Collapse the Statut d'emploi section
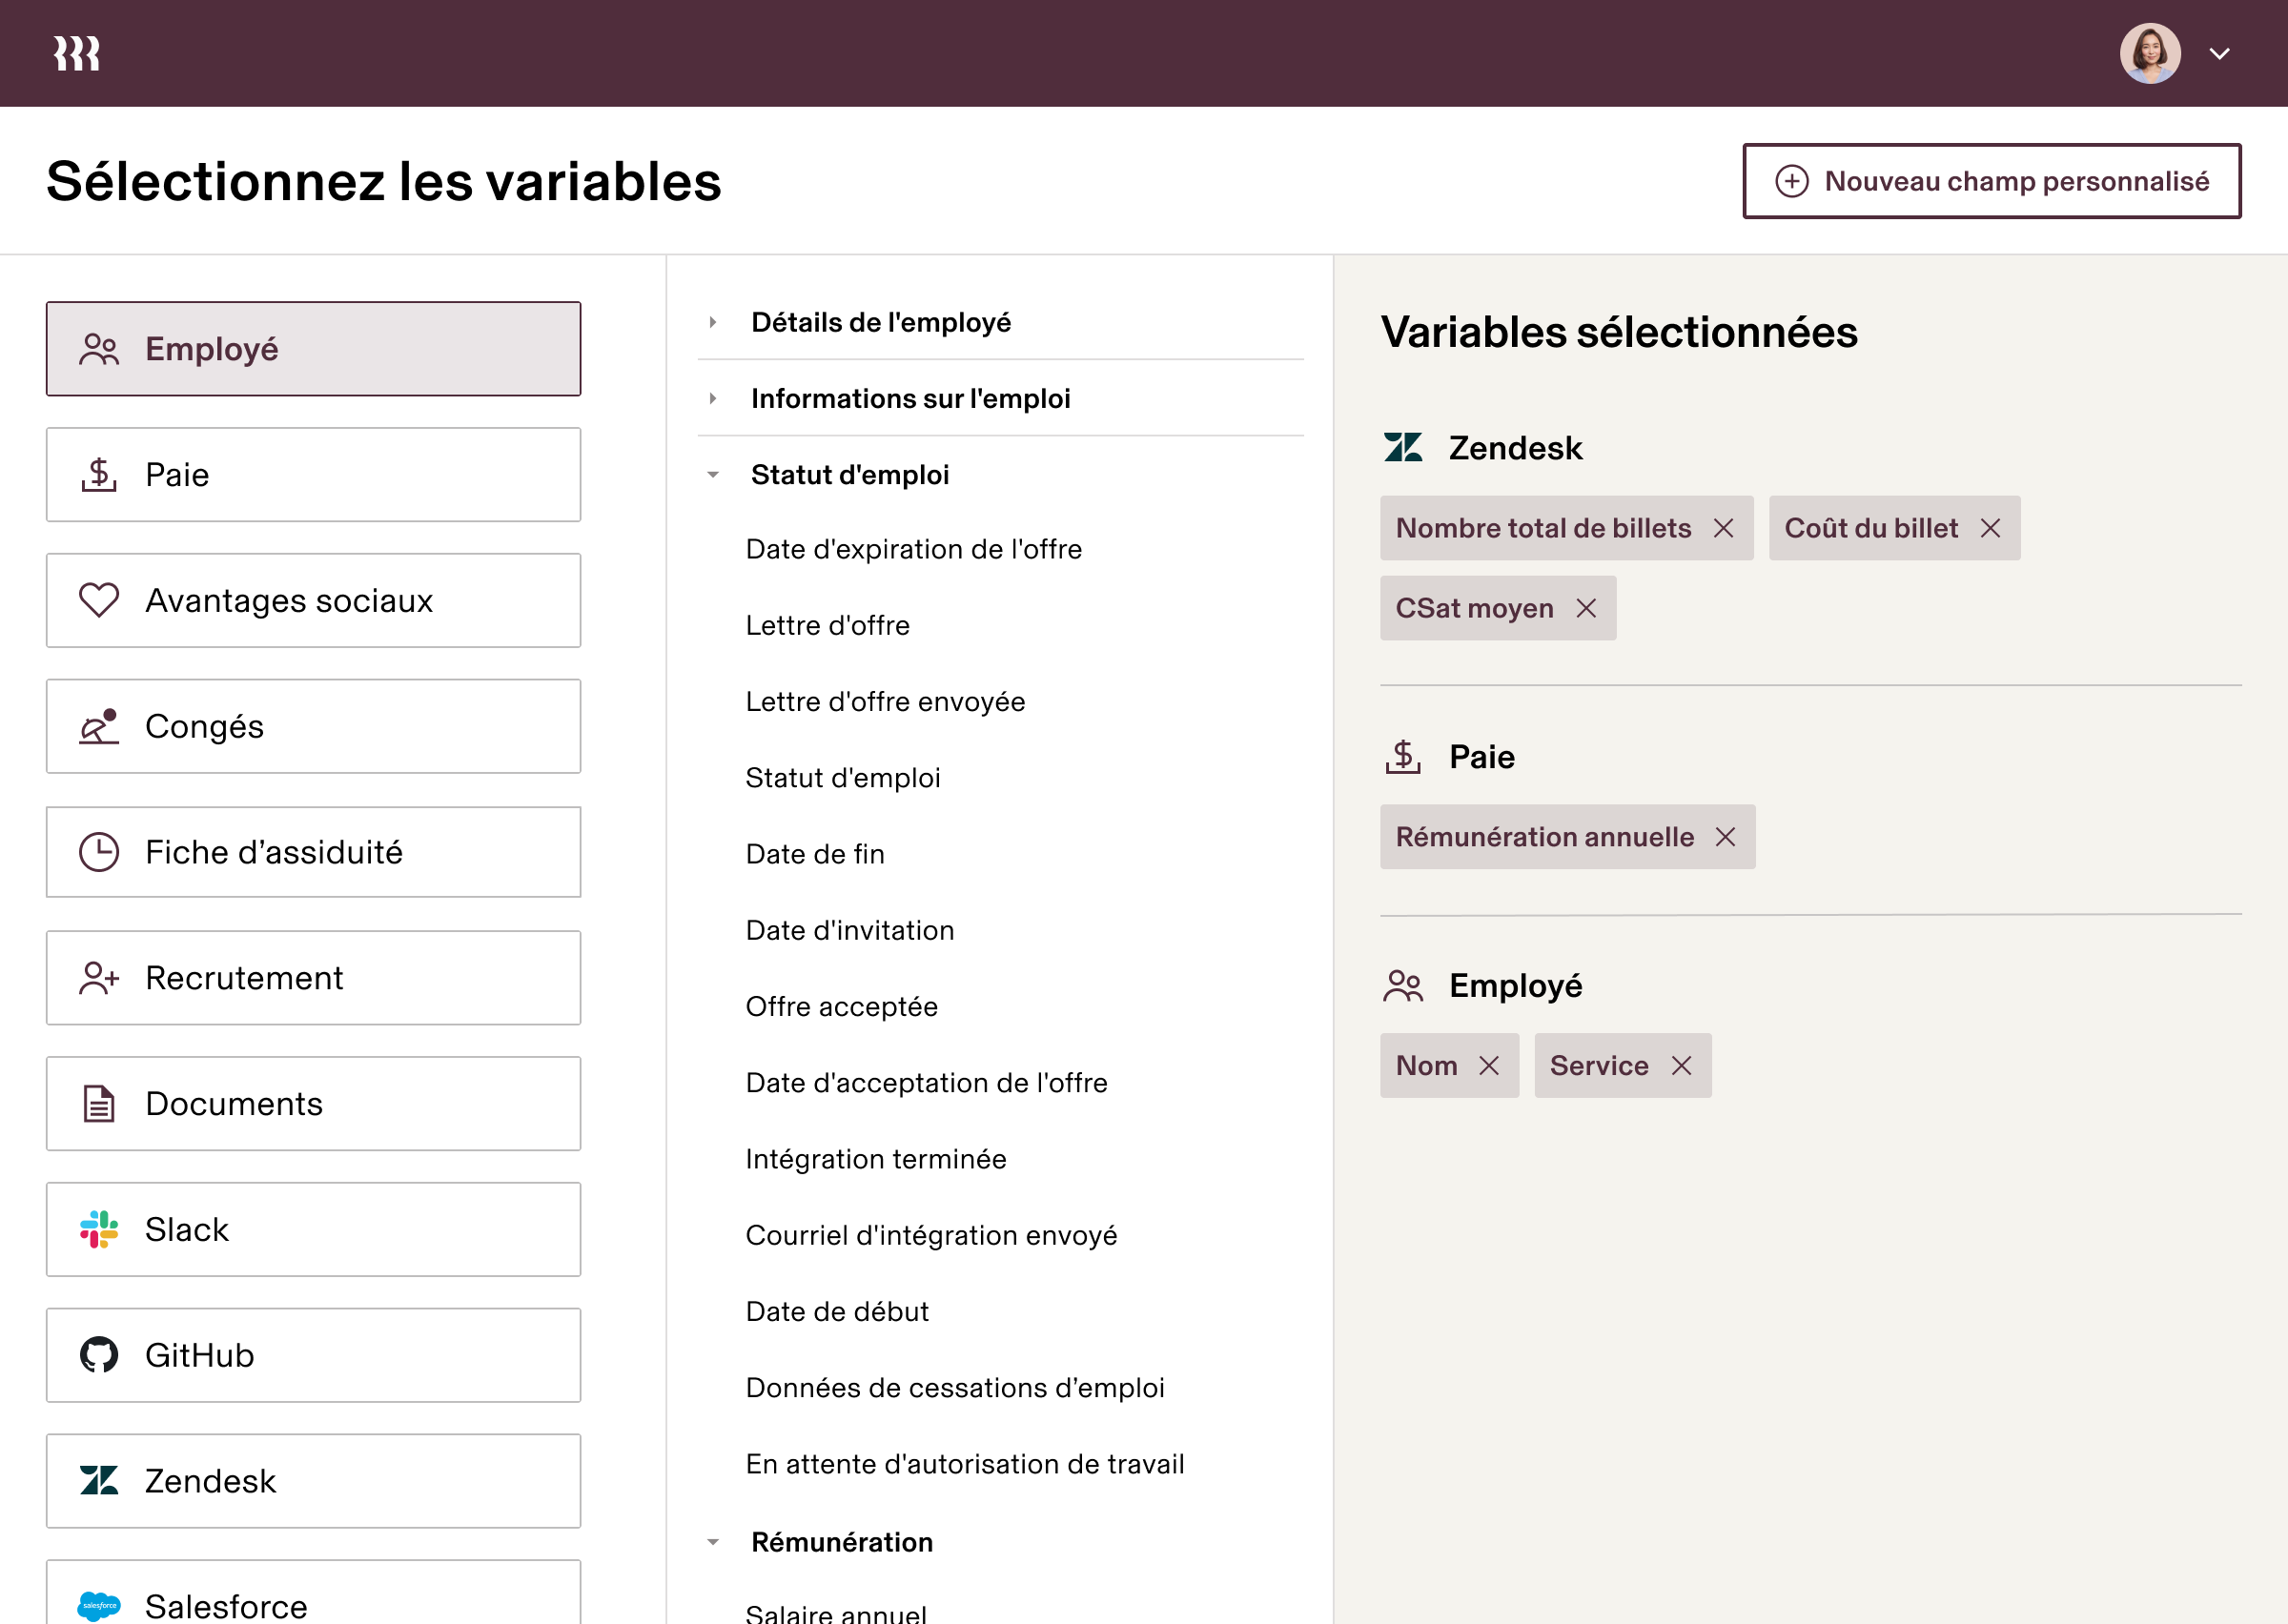The image size is (2288, 1624). (713, 475)
